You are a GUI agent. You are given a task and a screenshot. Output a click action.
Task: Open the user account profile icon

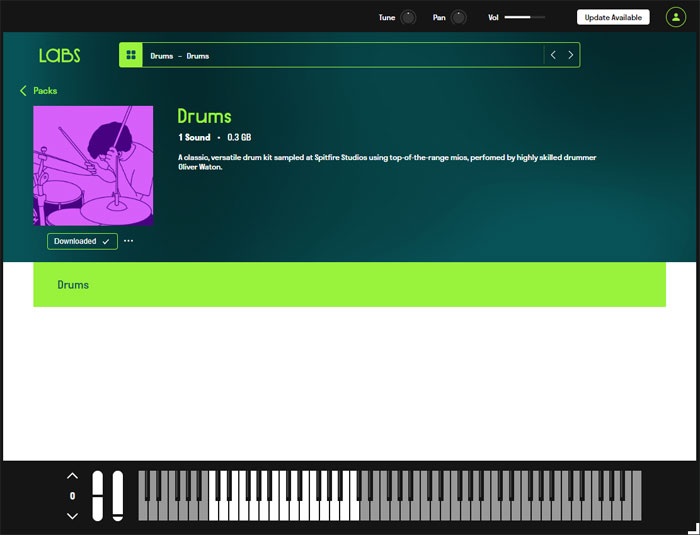click(x=675, y=17)
